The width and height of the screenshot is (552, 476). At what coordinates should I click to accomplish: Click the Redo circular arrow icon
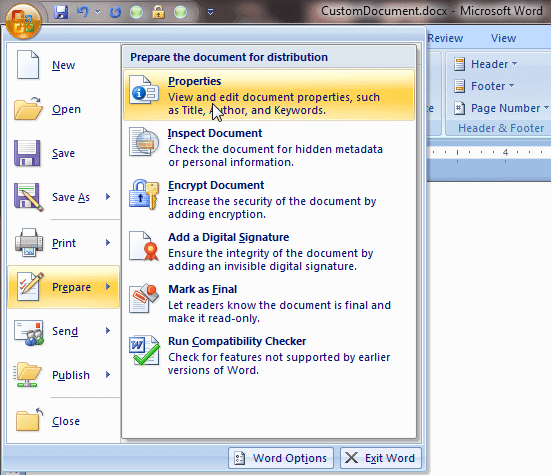click(x=115, y=12)
